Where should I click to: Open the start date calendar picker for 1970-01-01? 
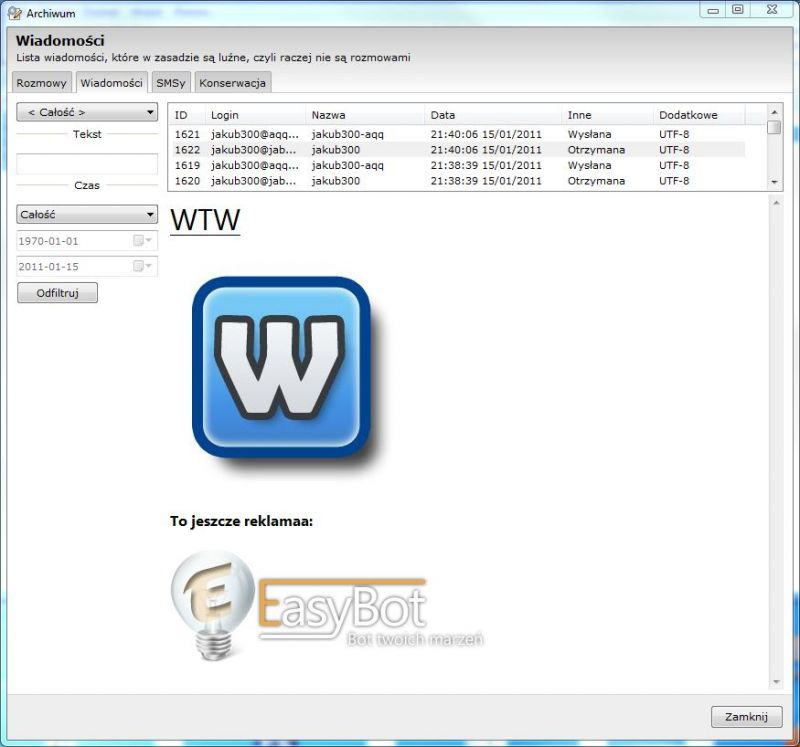point(142,240)
